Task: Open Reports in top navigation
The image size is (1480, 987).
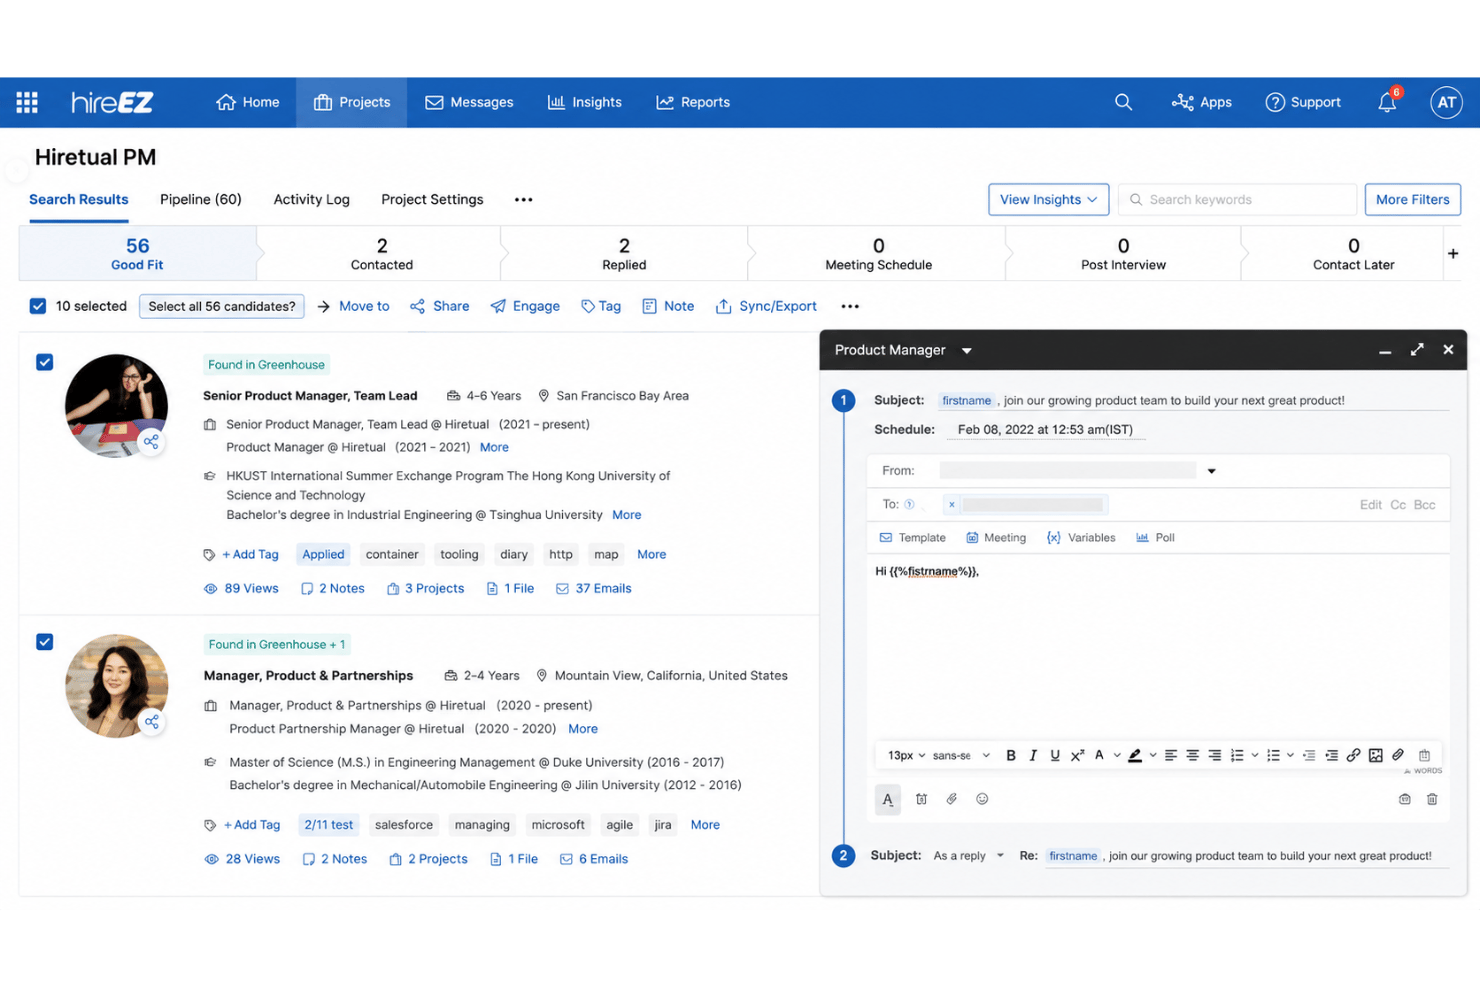Action: coord(692,102)
